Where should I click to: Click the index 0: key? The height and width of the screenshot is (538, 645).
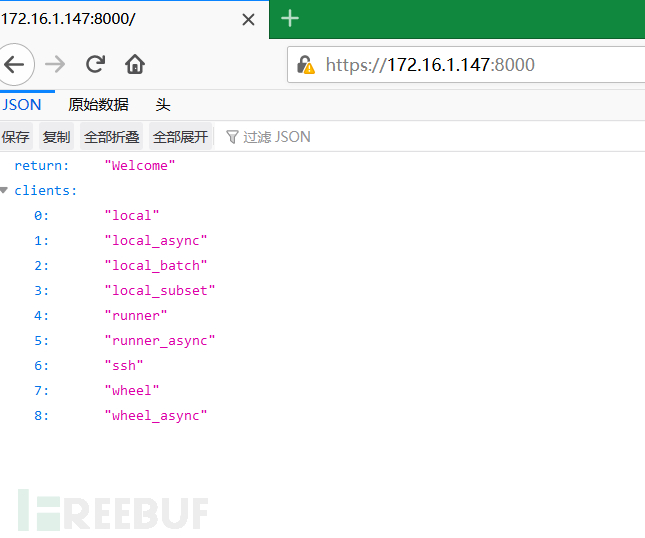click(42, 215)
